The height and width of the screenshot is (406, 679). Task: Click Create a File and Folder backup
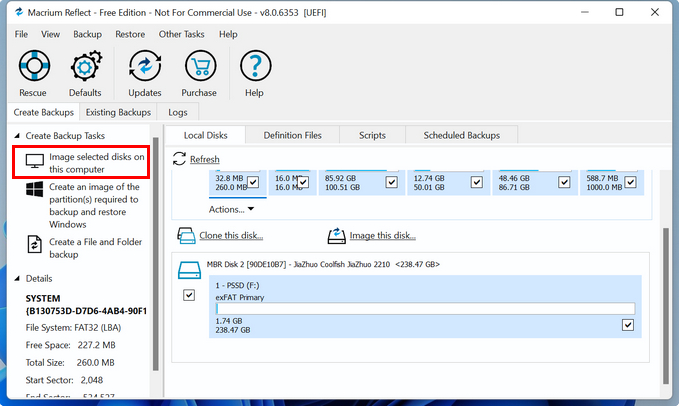coord(96,248)
